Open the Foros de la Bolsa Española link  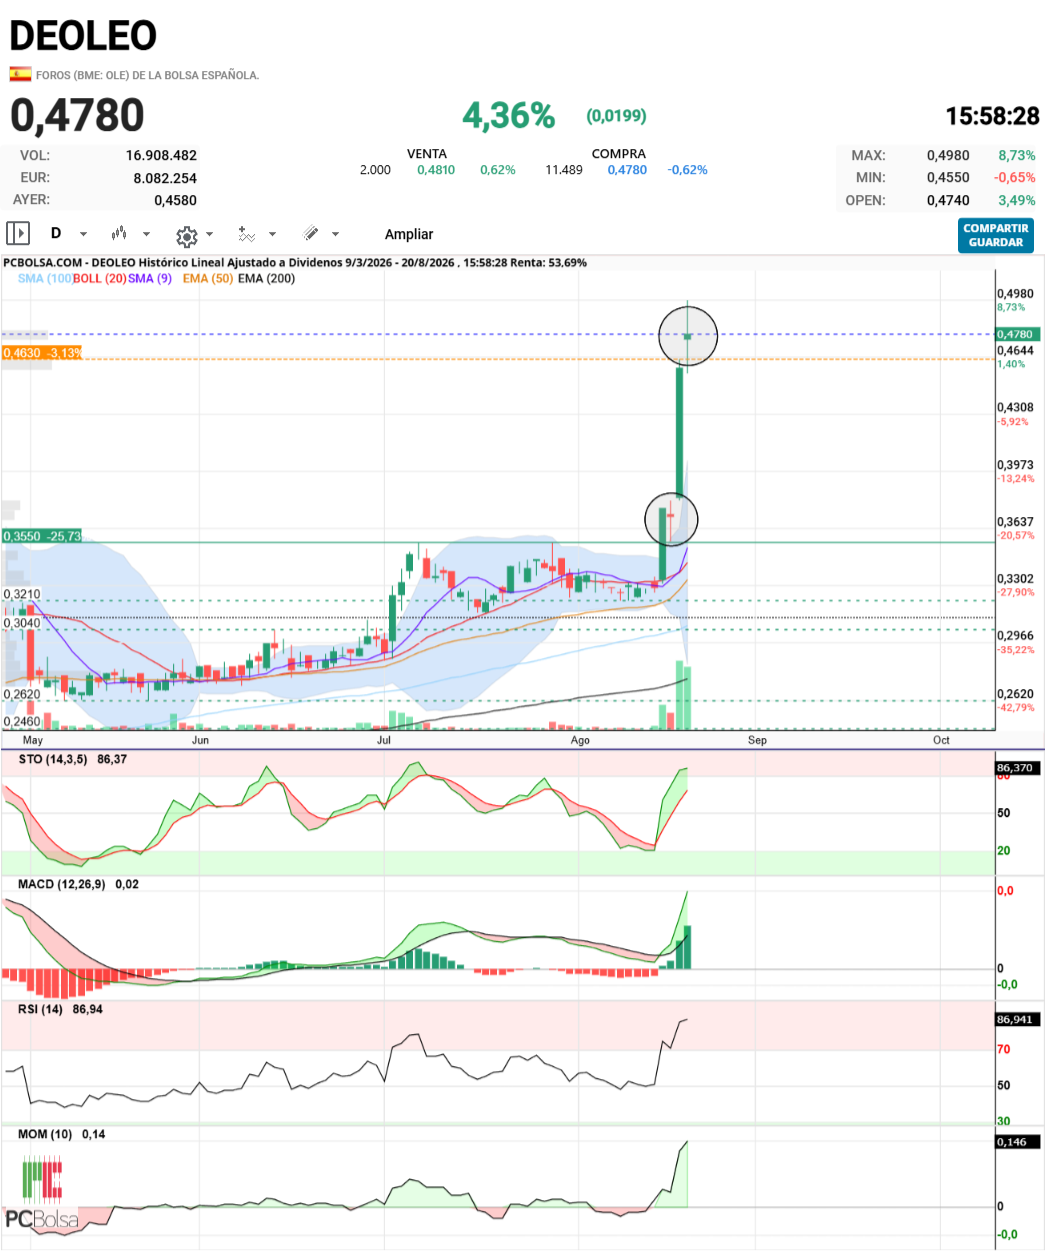[147, 75]
